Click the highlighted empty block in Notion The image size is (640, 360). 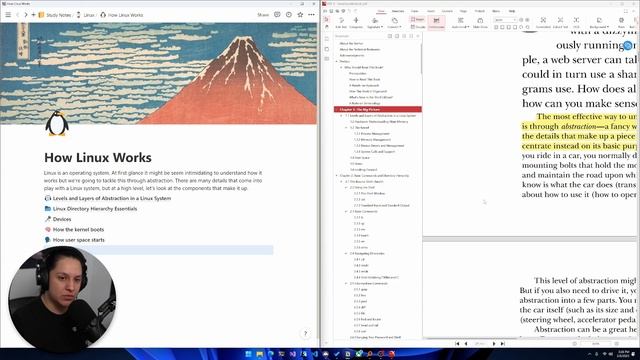(x=159, y=250)
